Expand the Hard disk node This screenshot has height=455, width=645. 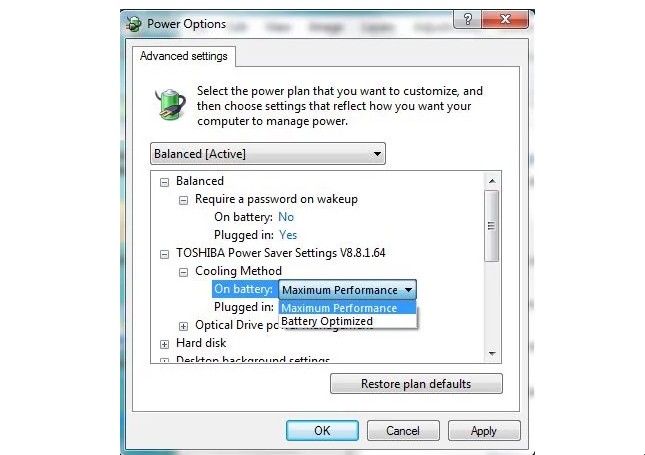coord(164,344)
